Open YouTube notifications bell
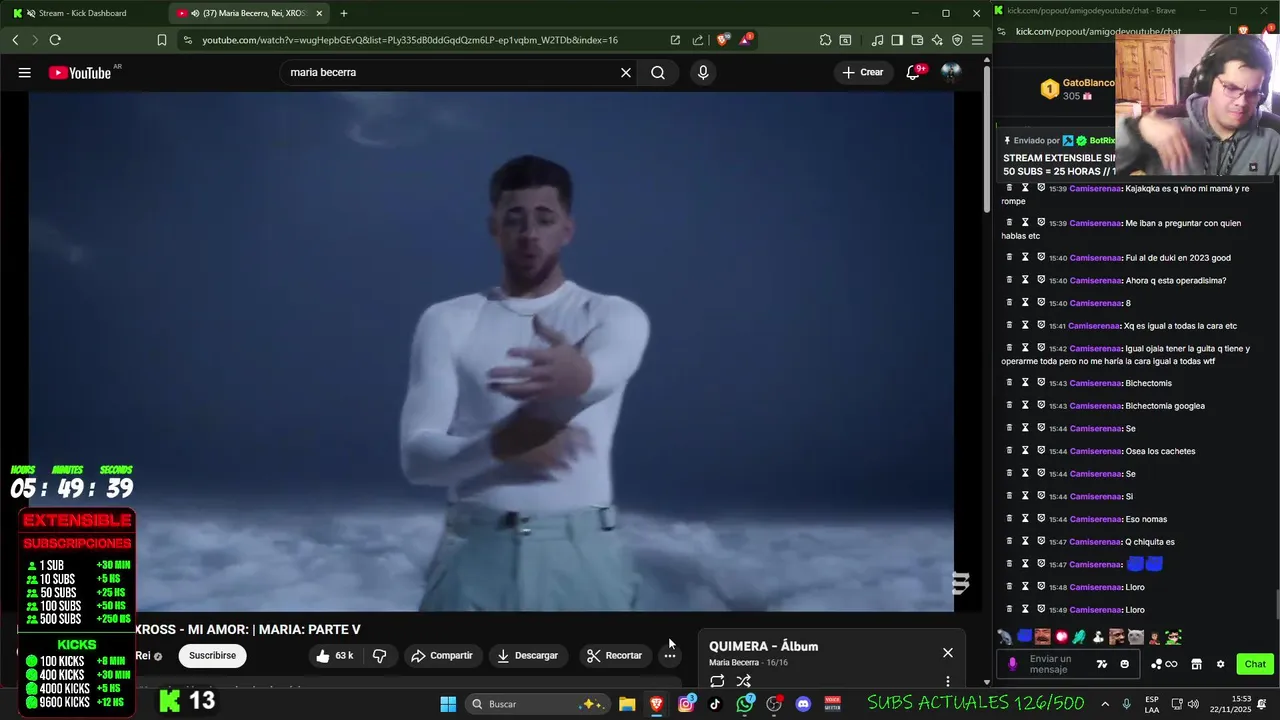1280x720 pixels. [x=913, y=72]
